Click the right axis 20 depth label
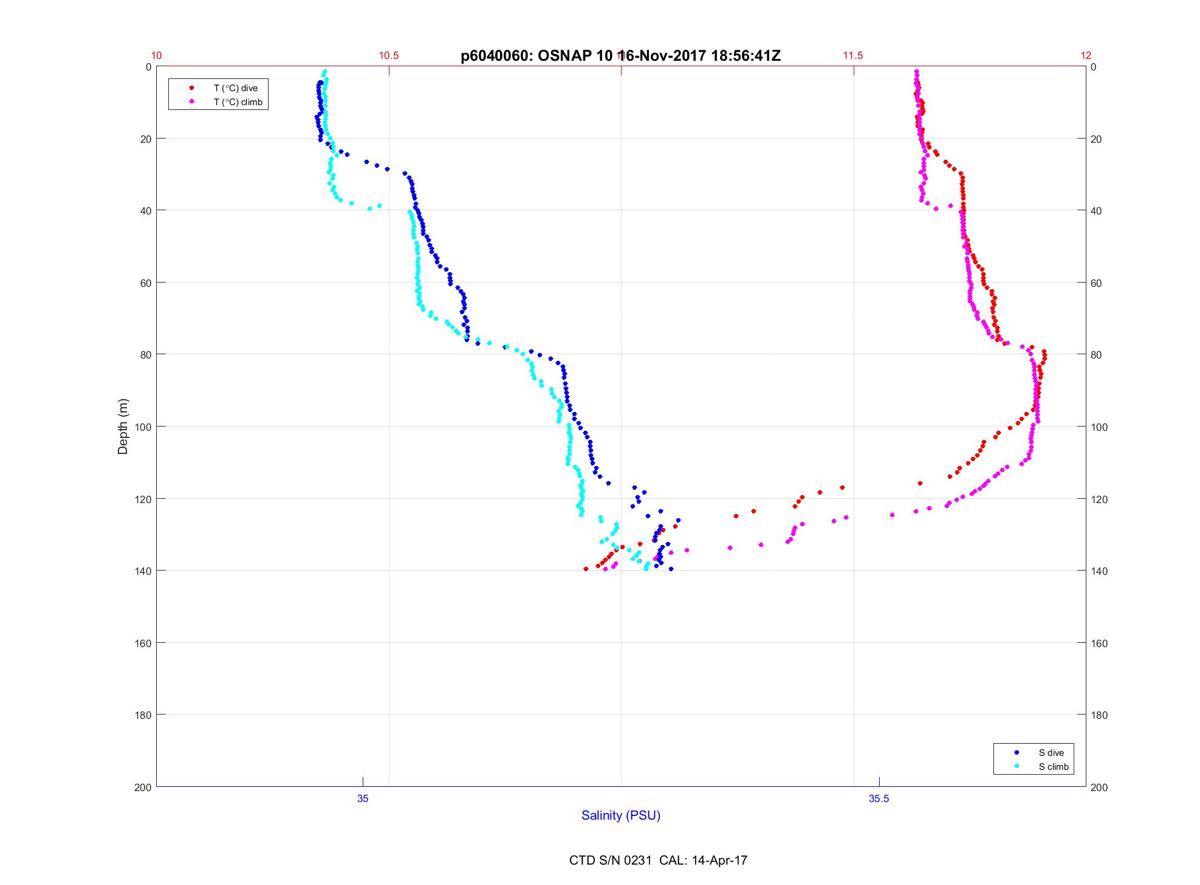 point(1097,139)
